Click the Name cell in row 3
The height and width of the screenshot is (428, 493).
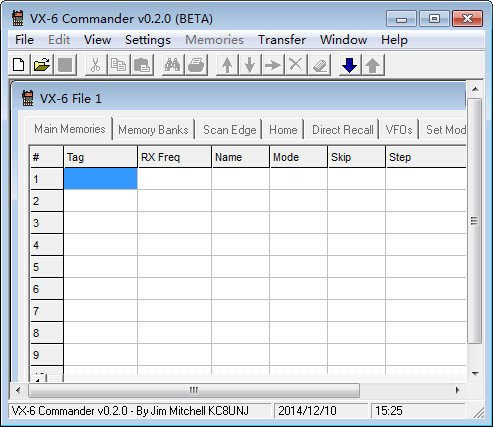pyautogui.click(x=240, y=223)
